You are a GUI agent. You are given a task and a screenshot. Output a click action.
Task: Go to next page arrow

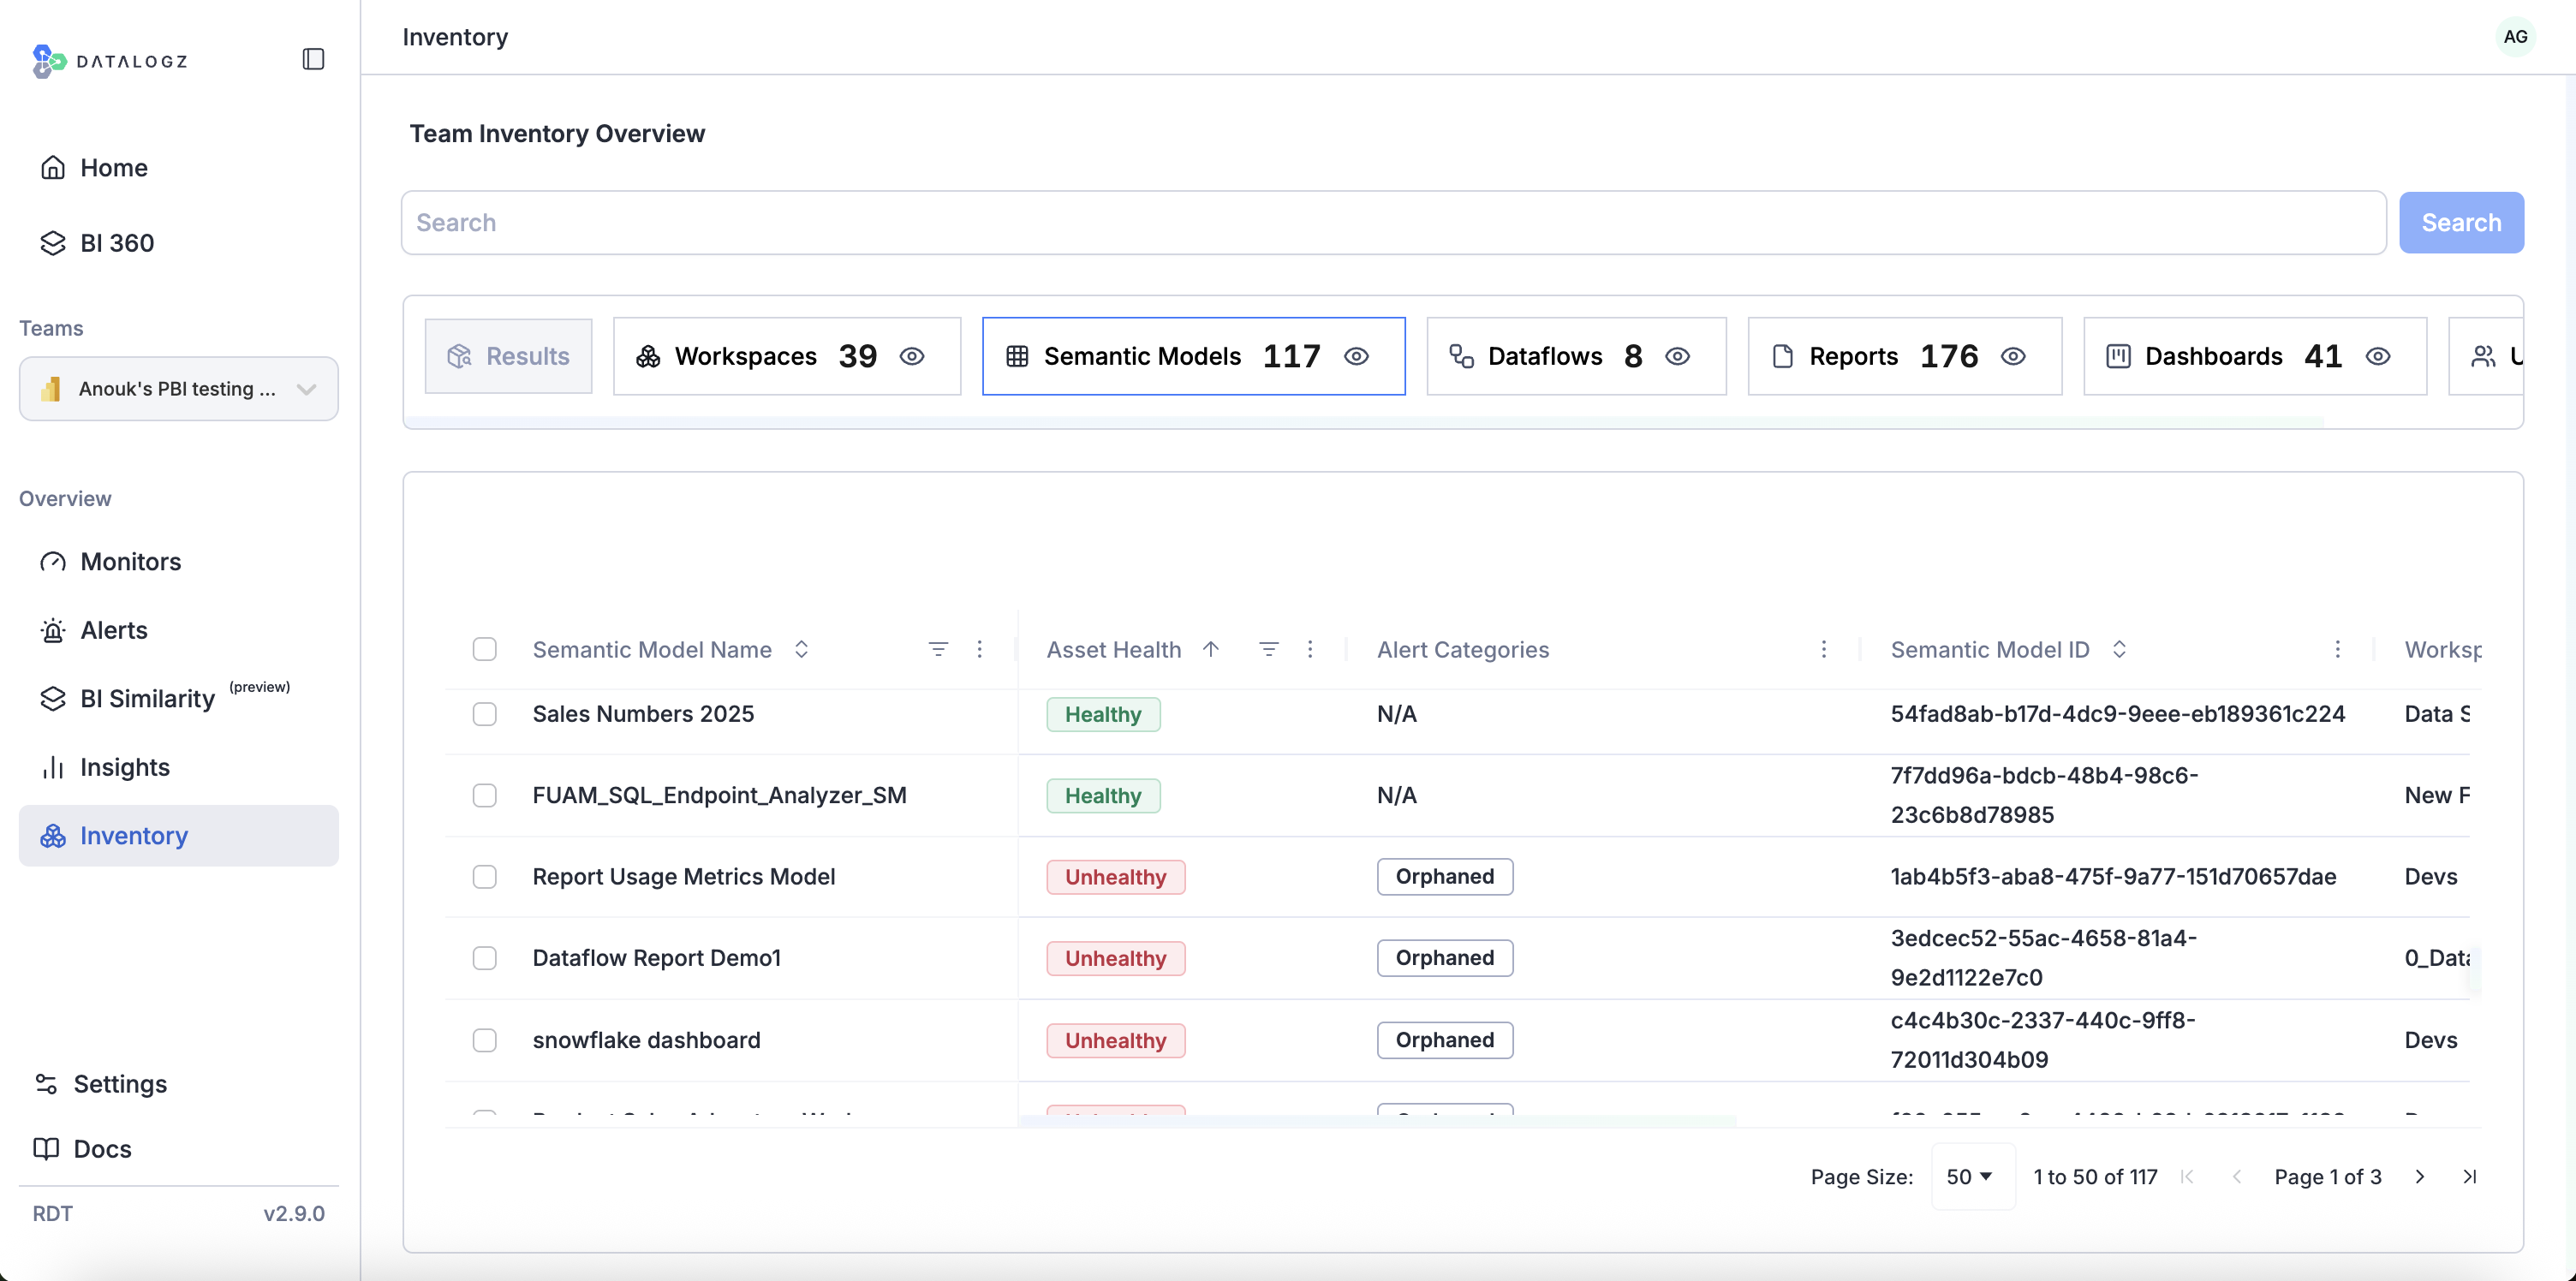pyautogui.click(x=2419, y=1176)
